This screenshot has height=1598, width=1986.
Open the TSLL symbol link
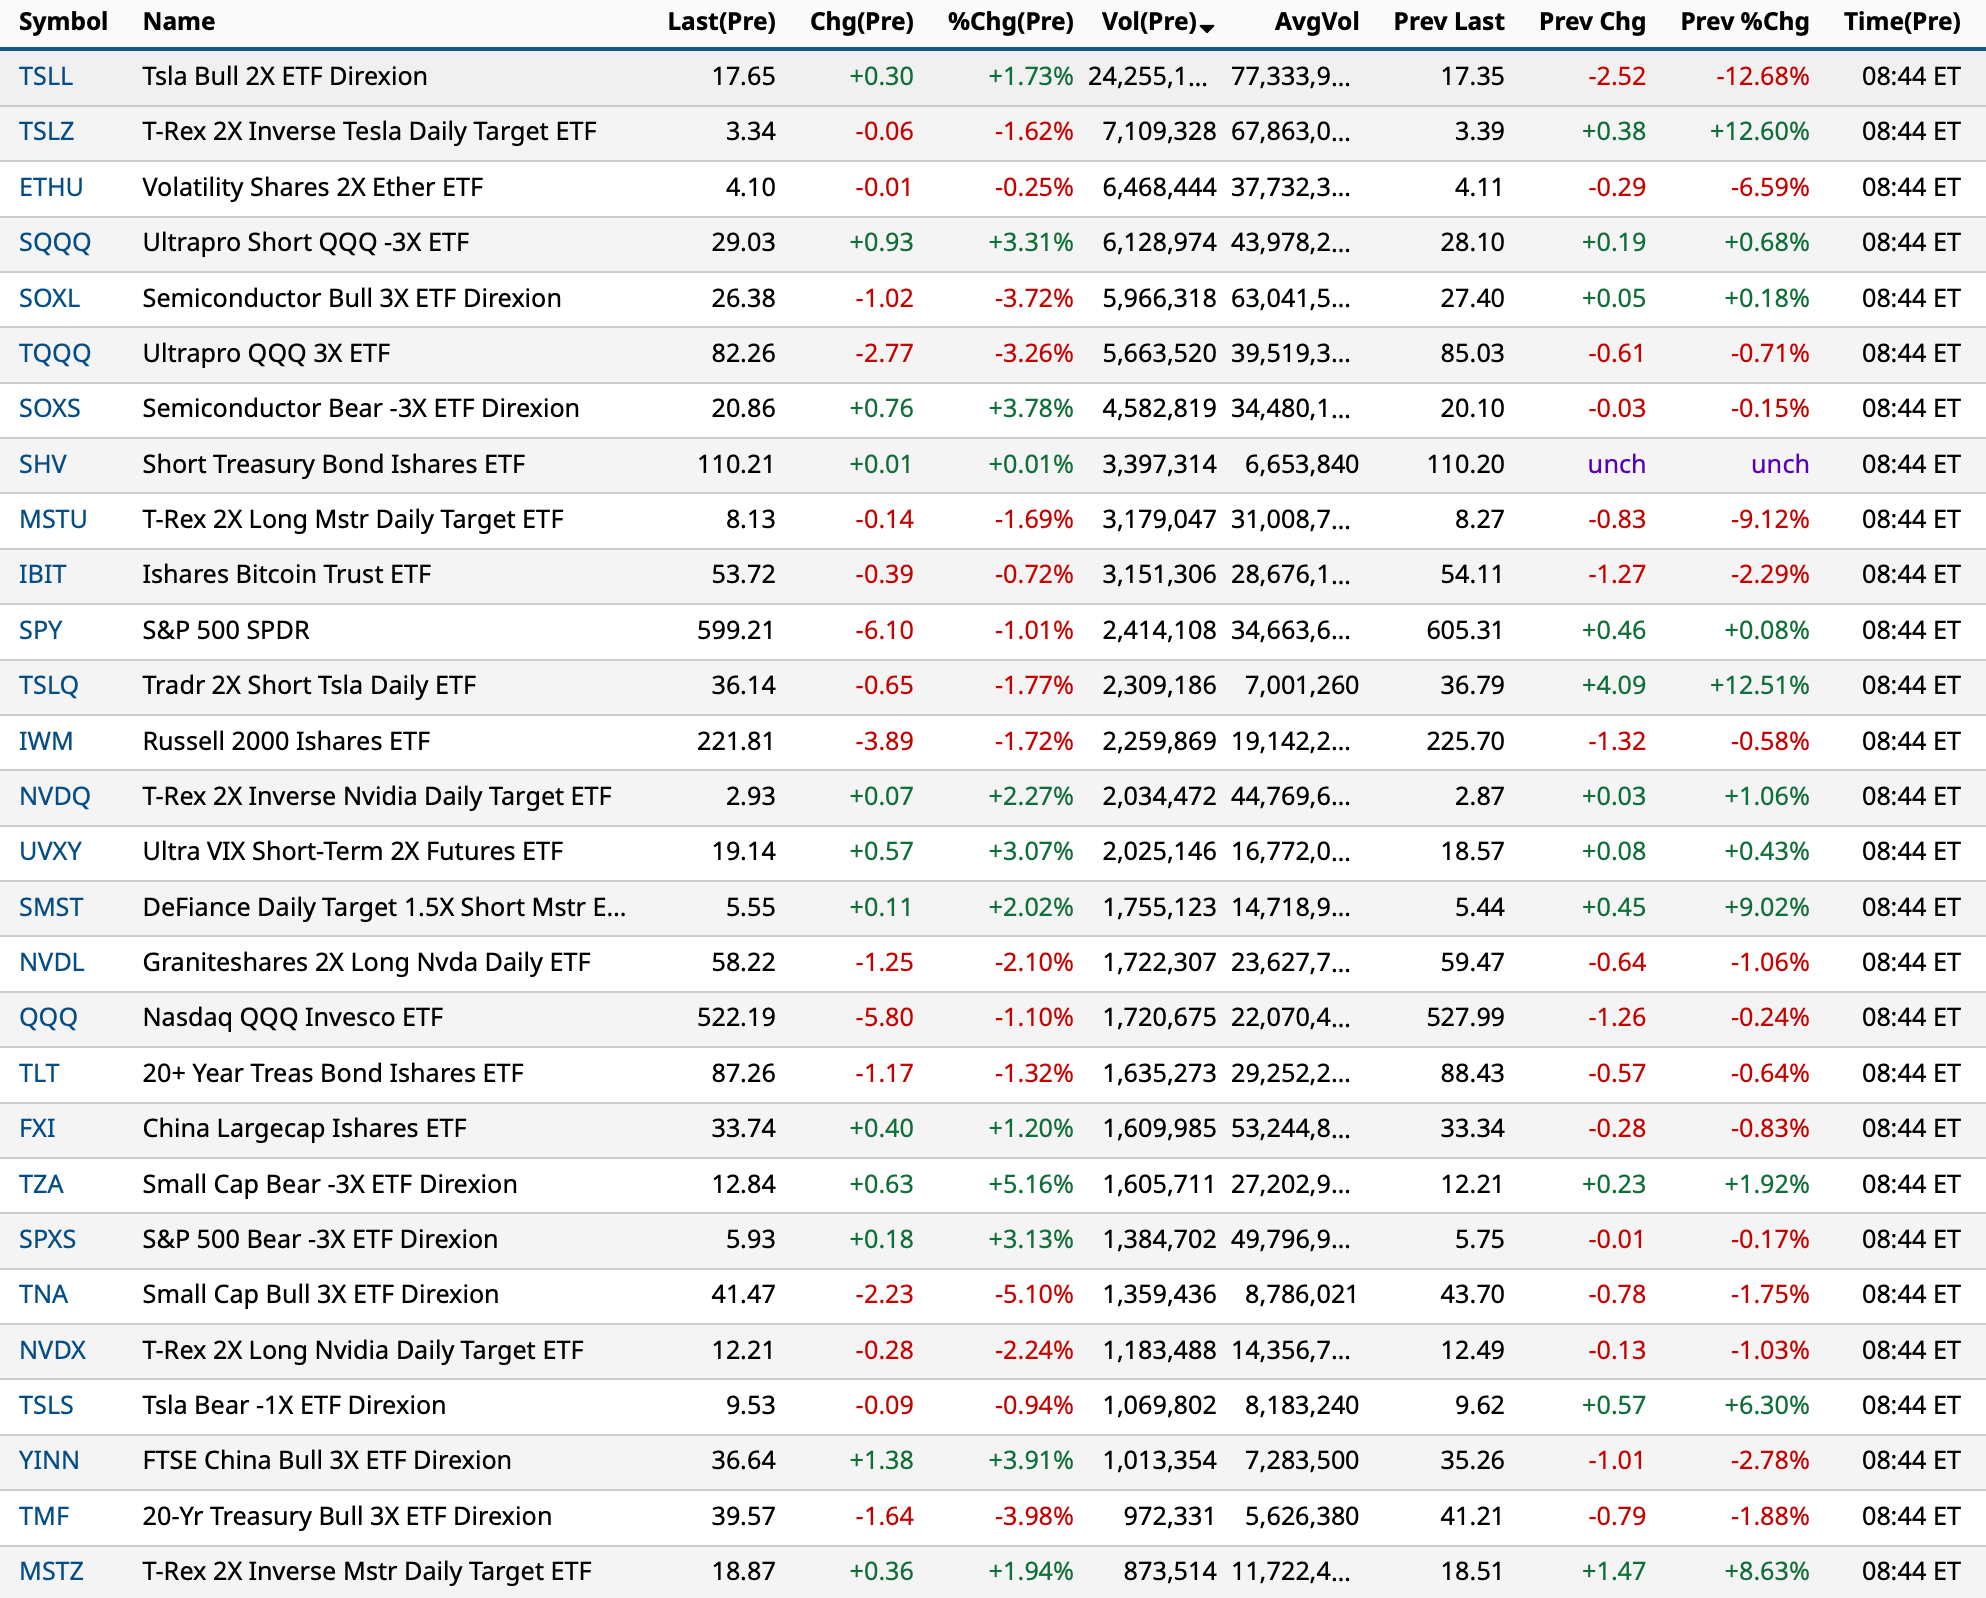click(46, 77)
